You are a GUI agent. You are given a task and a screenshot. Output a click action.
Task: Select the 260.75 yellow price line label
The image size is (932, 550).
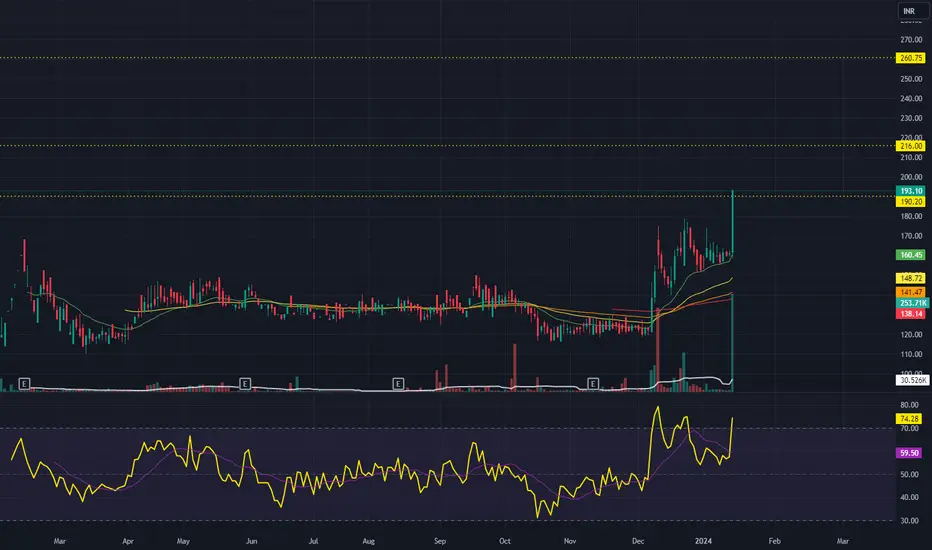911,58
